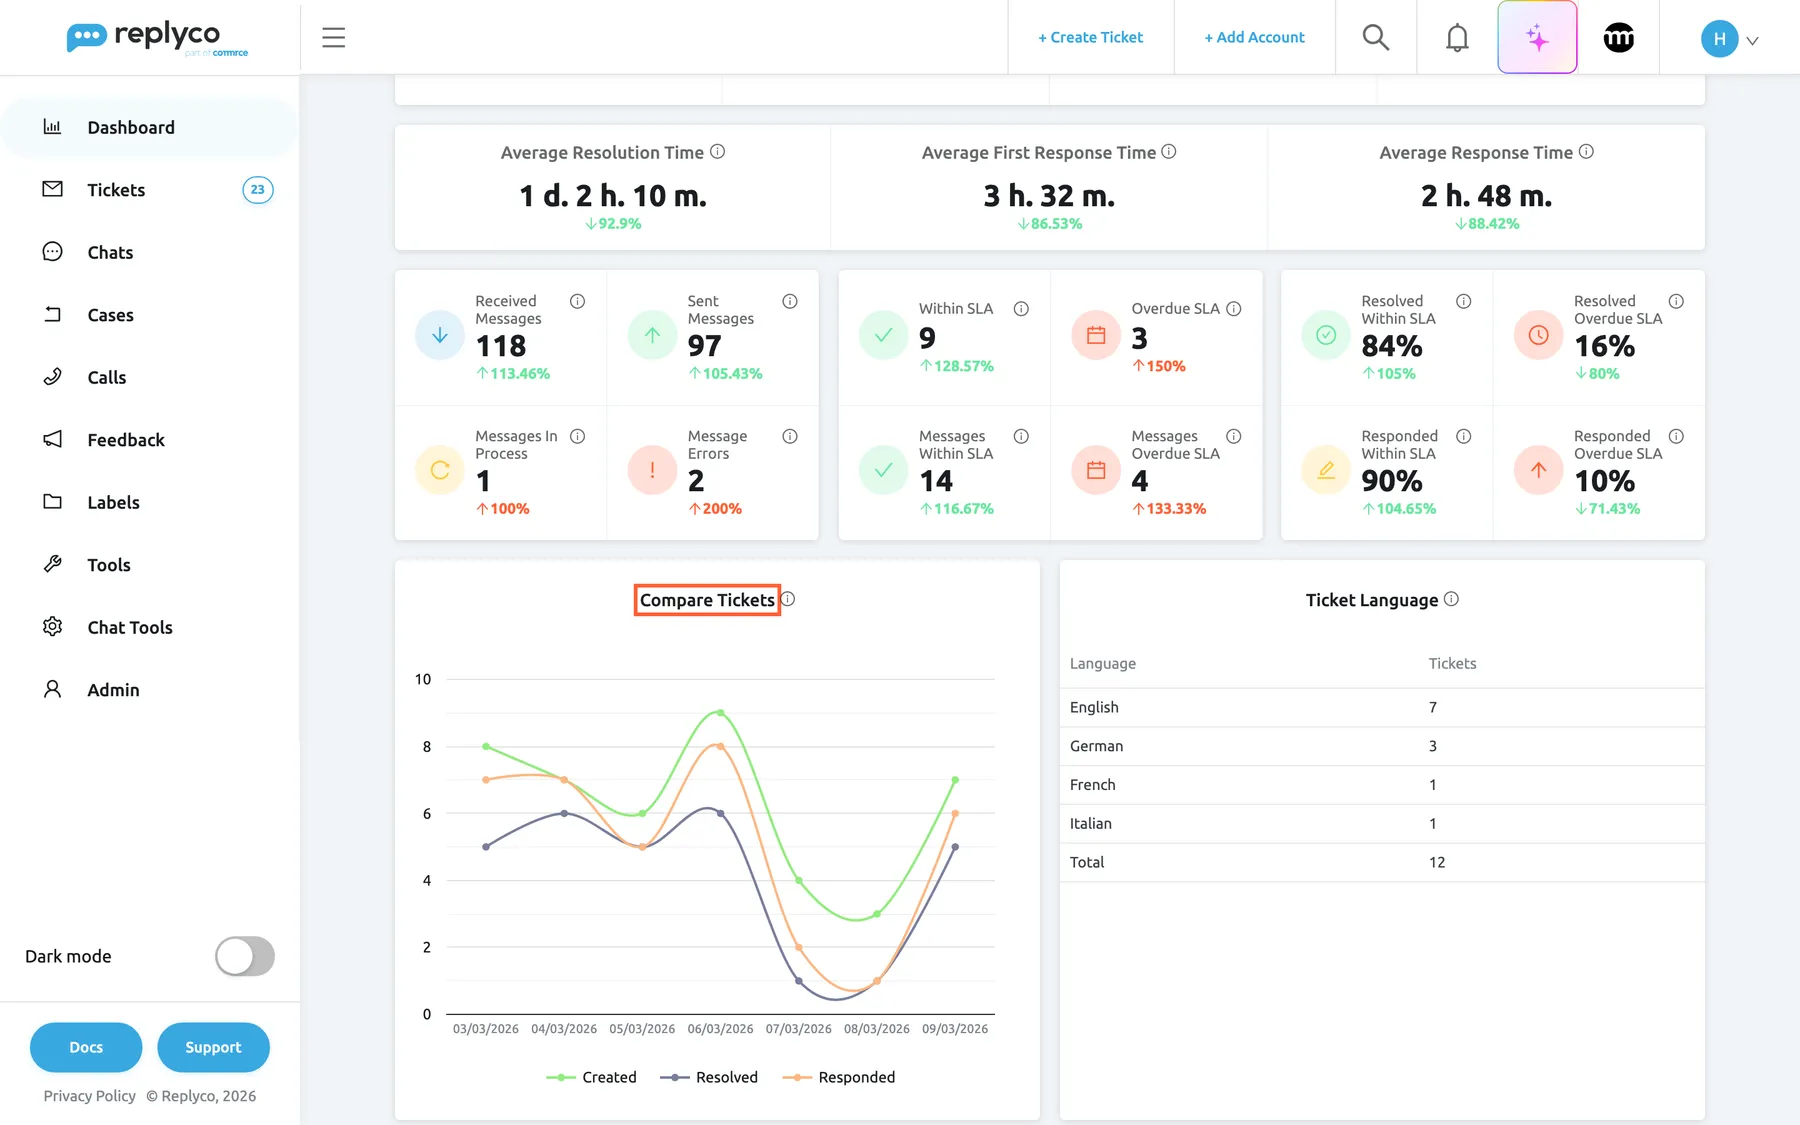Show info for Average Resolution Time
This screenshot has width=1800, height=1125.
click(717, 152)
